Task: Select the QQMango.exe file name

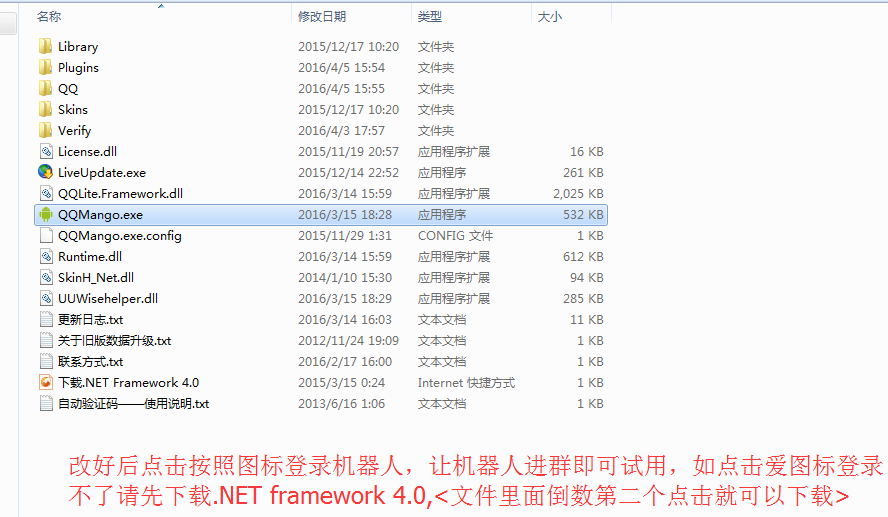Action: (x=100, y=215)
